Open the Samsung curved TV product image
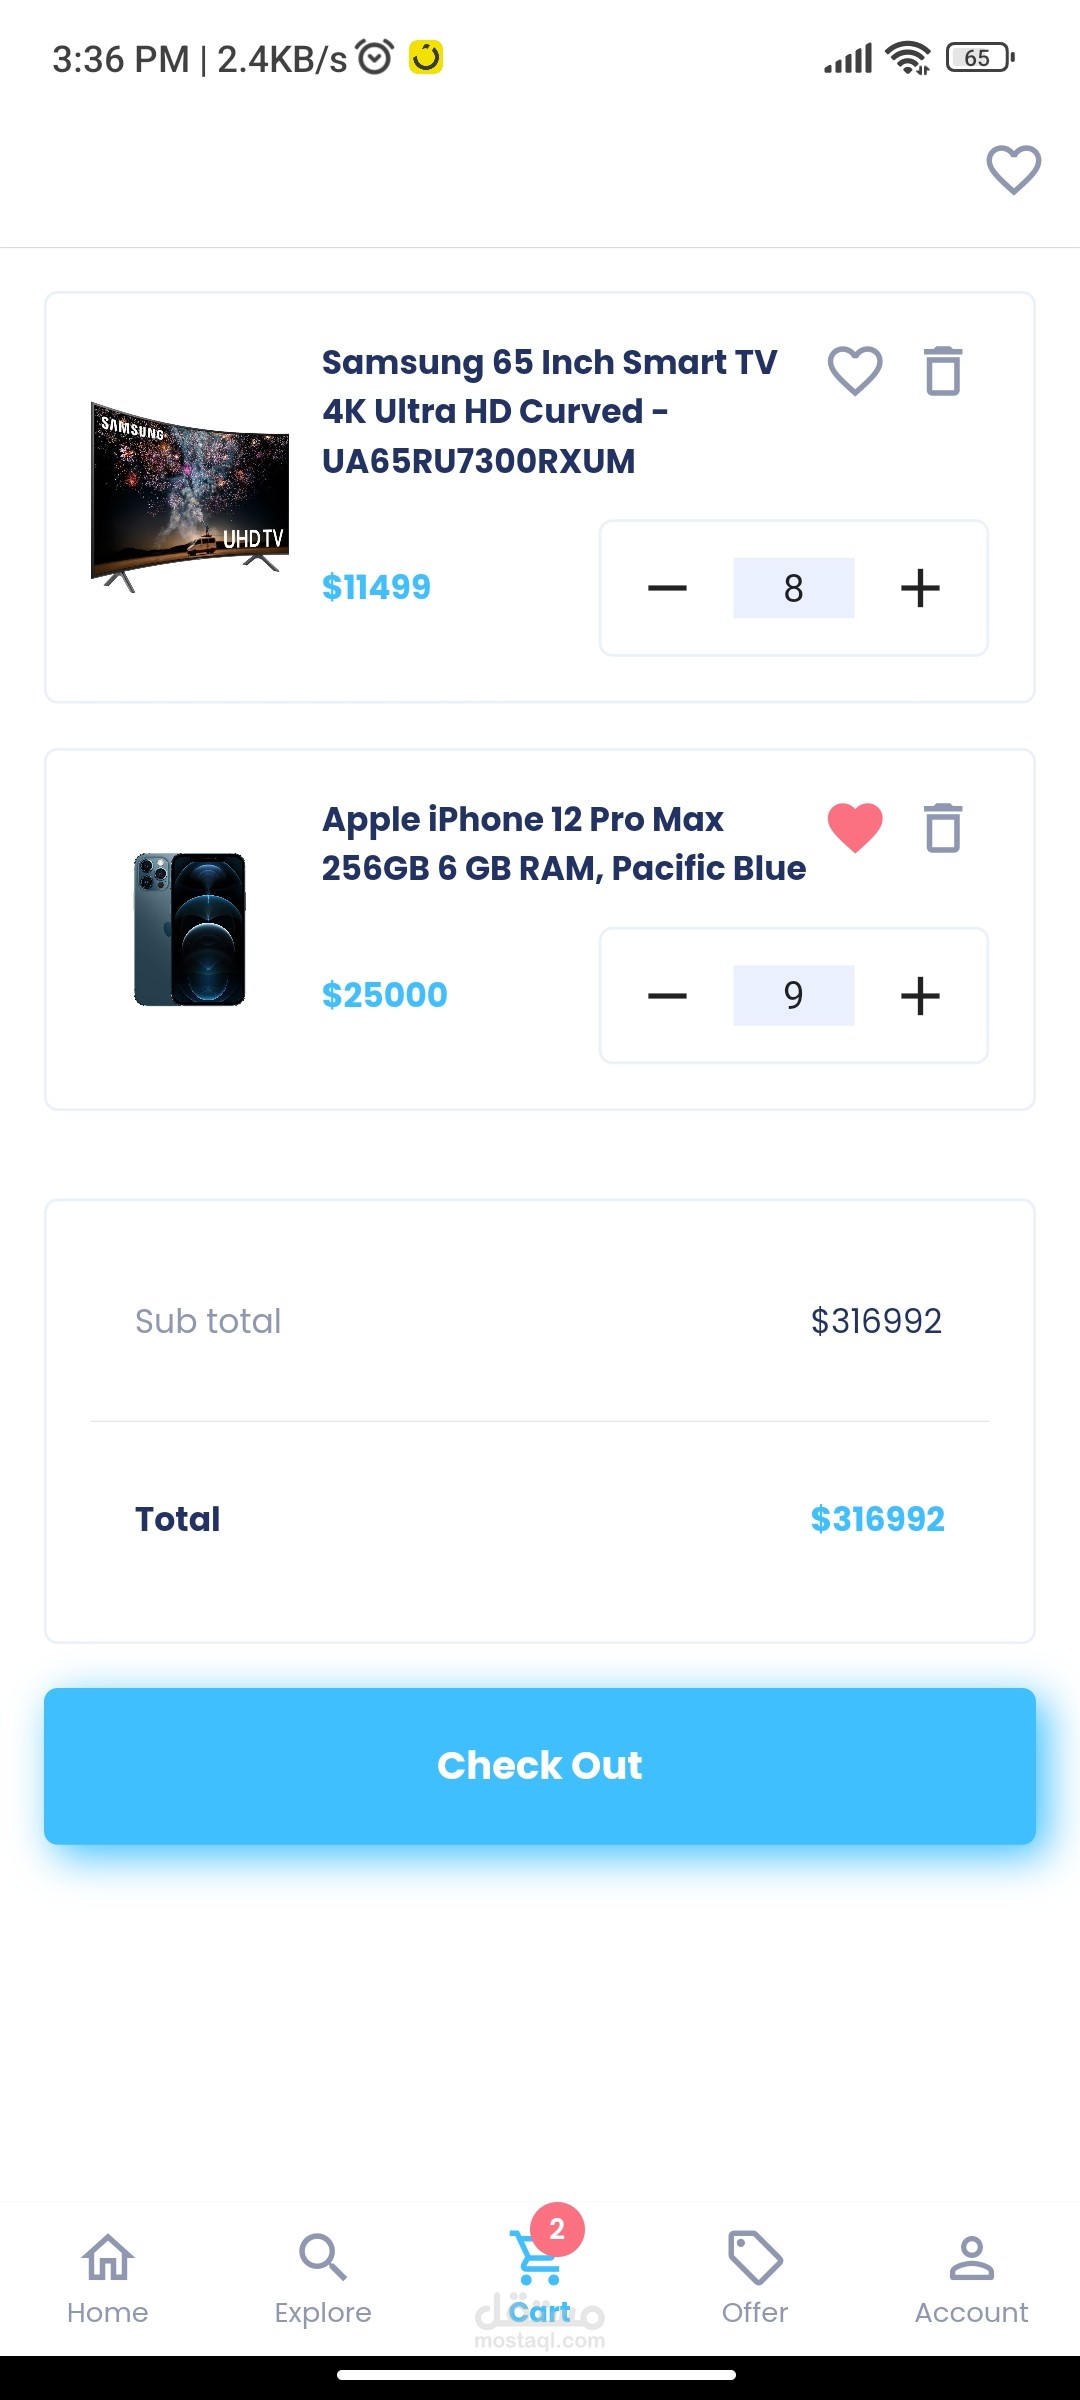Viewport: 1080px width, 2400px height. pos(190,497)
